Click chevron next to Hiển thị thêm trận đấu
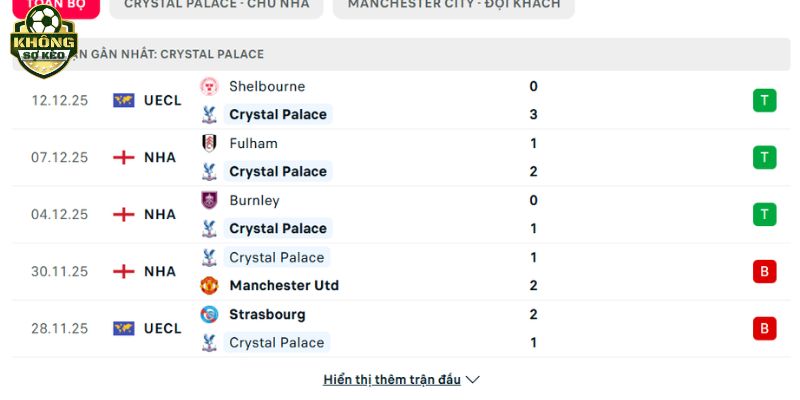Viewport: 800px width, 400px height. tap(473, 380)
